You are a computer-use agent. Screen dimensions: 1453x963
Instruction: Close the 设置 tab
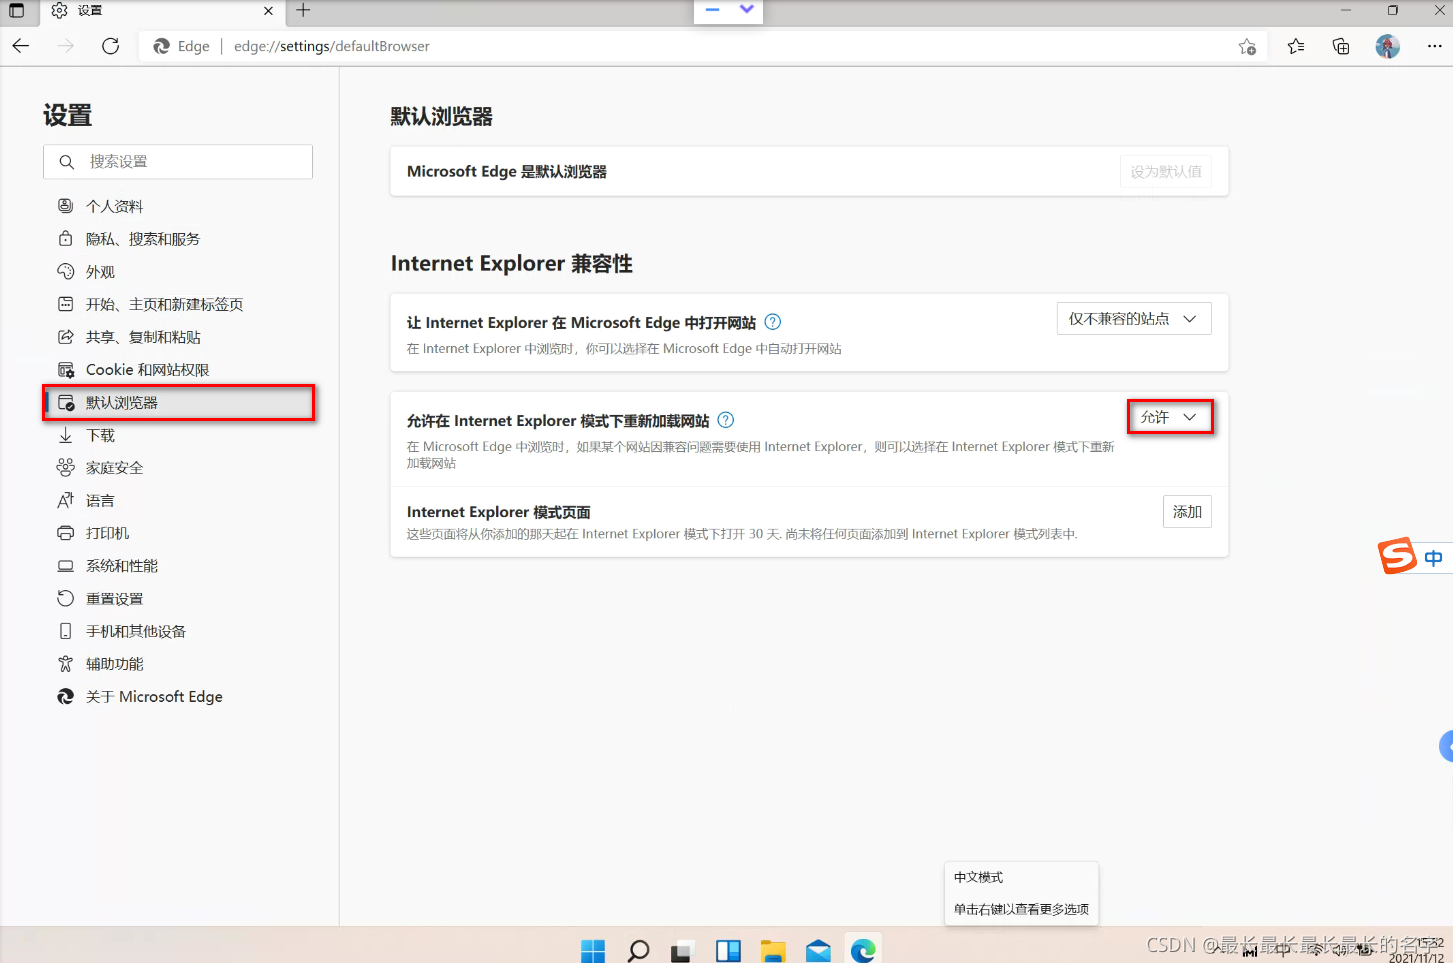[268, 11]
